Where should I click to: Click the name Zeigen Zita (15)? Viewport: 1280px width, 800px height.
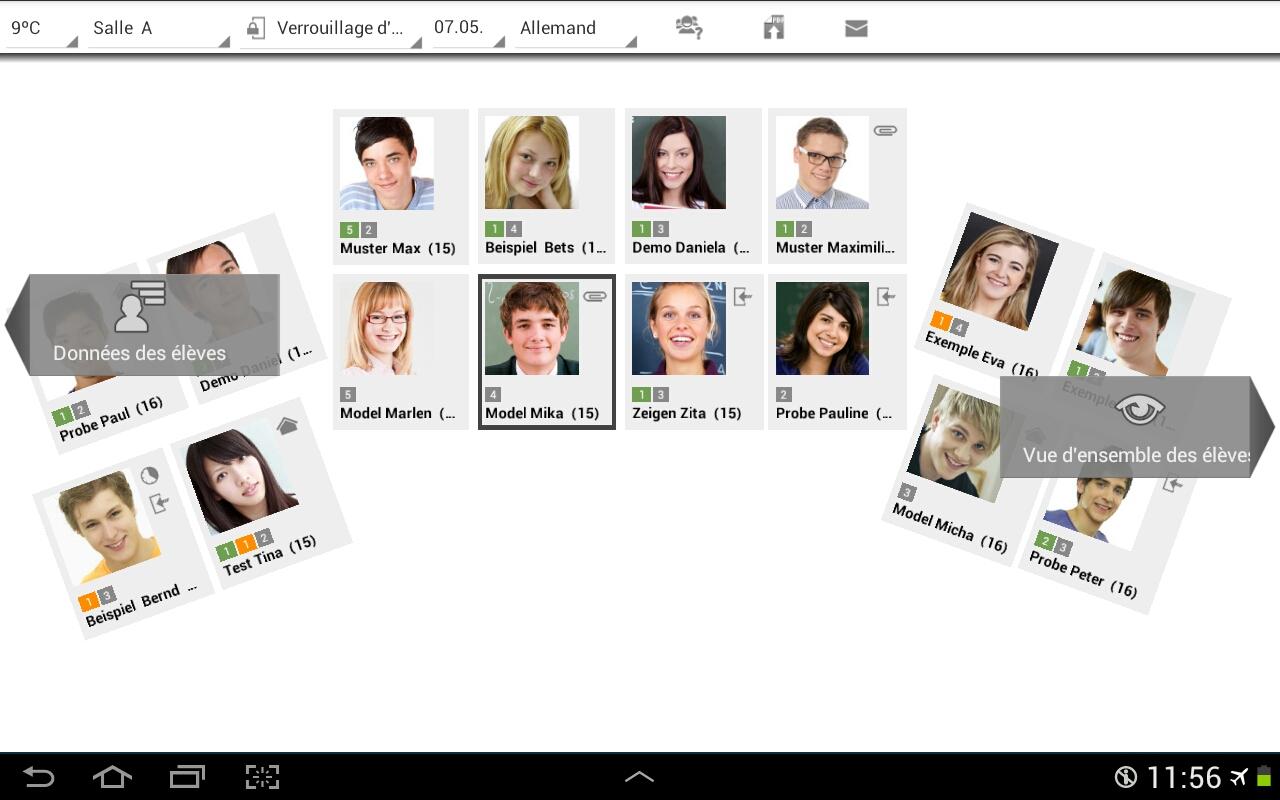687,413
